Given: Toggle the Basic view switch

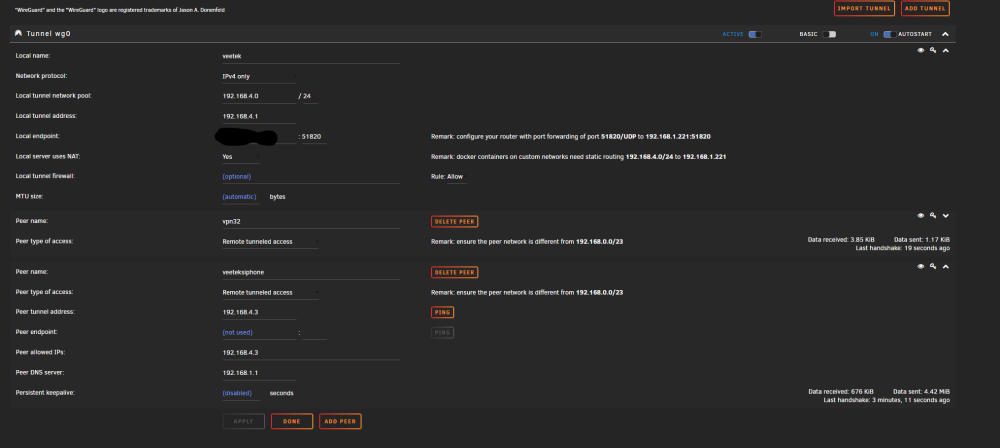Looking at the screenshot, I should 829,34.
